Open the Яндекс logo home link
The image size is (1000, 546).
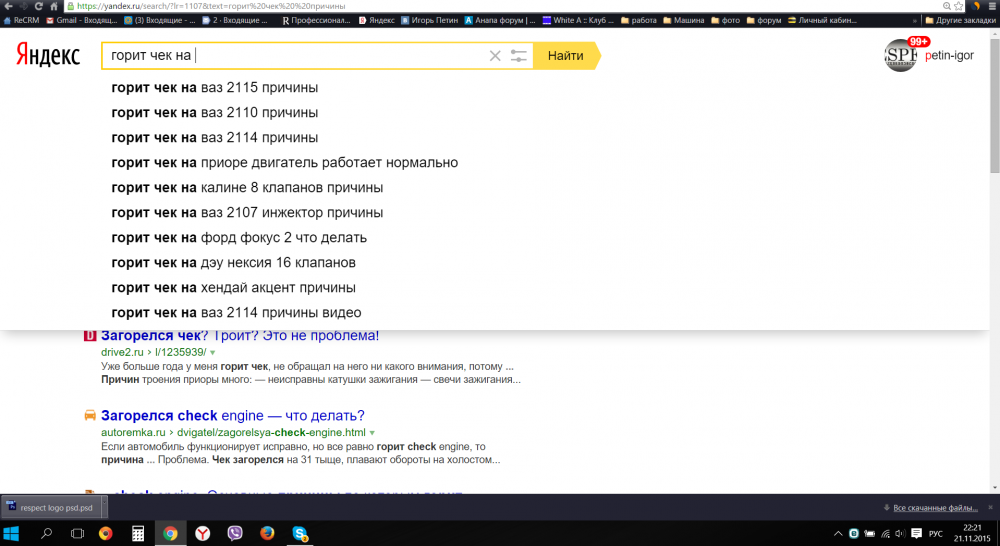pyautogui.click(x=48, y=55)
